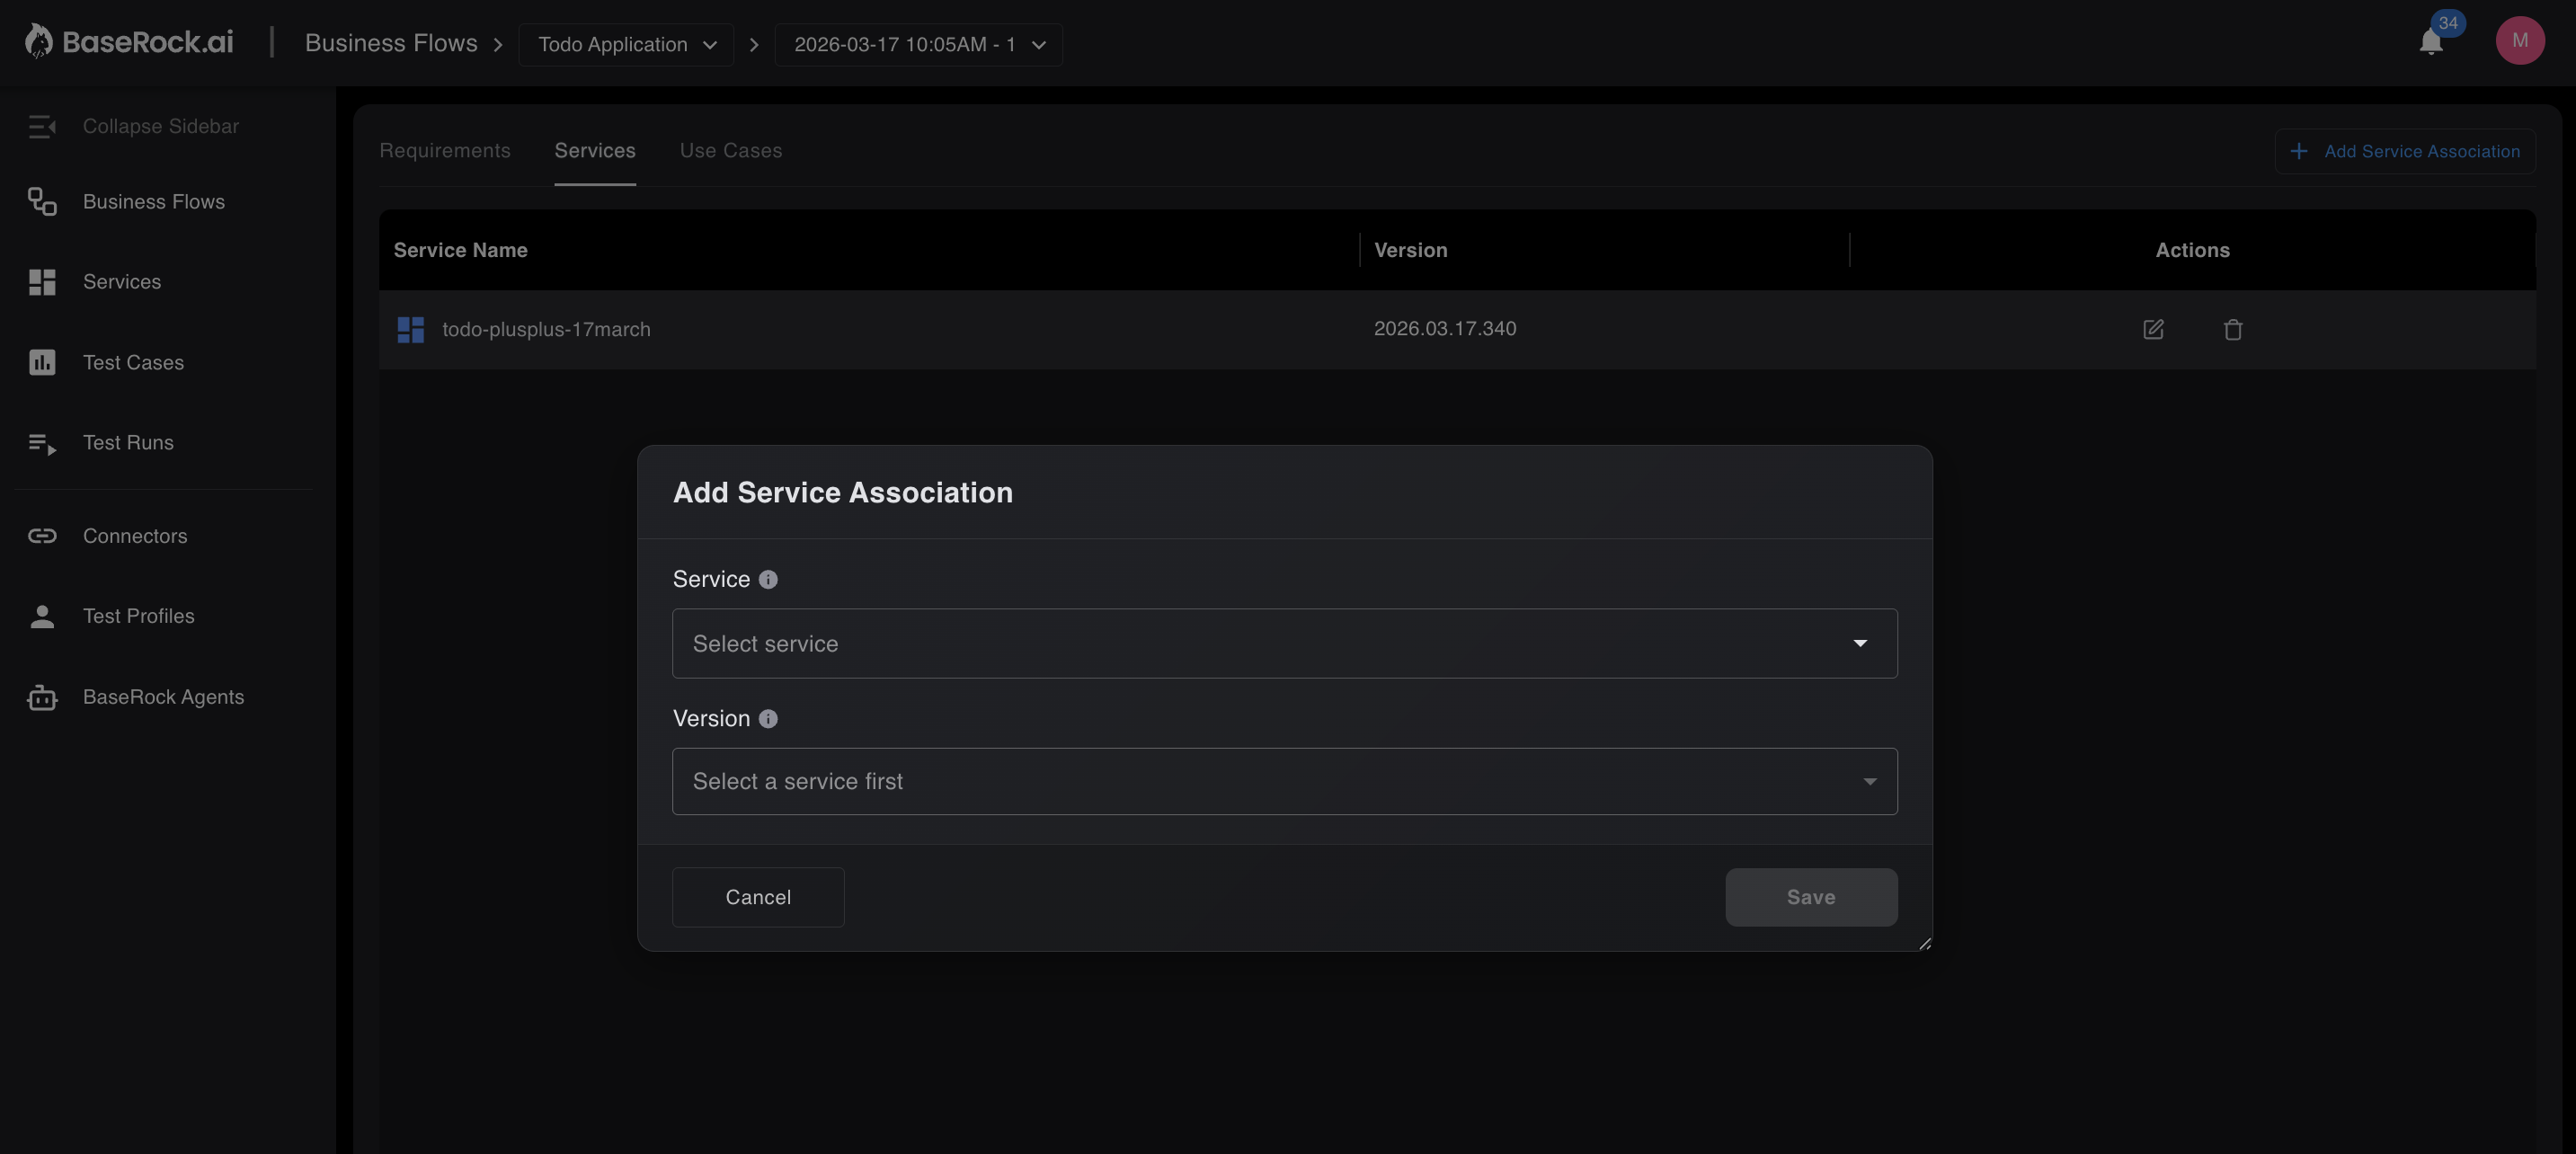Click the Version field info icon
Image resolution: width=2576 pixels, height=1154 pixels.
click(x=768, y=719)
